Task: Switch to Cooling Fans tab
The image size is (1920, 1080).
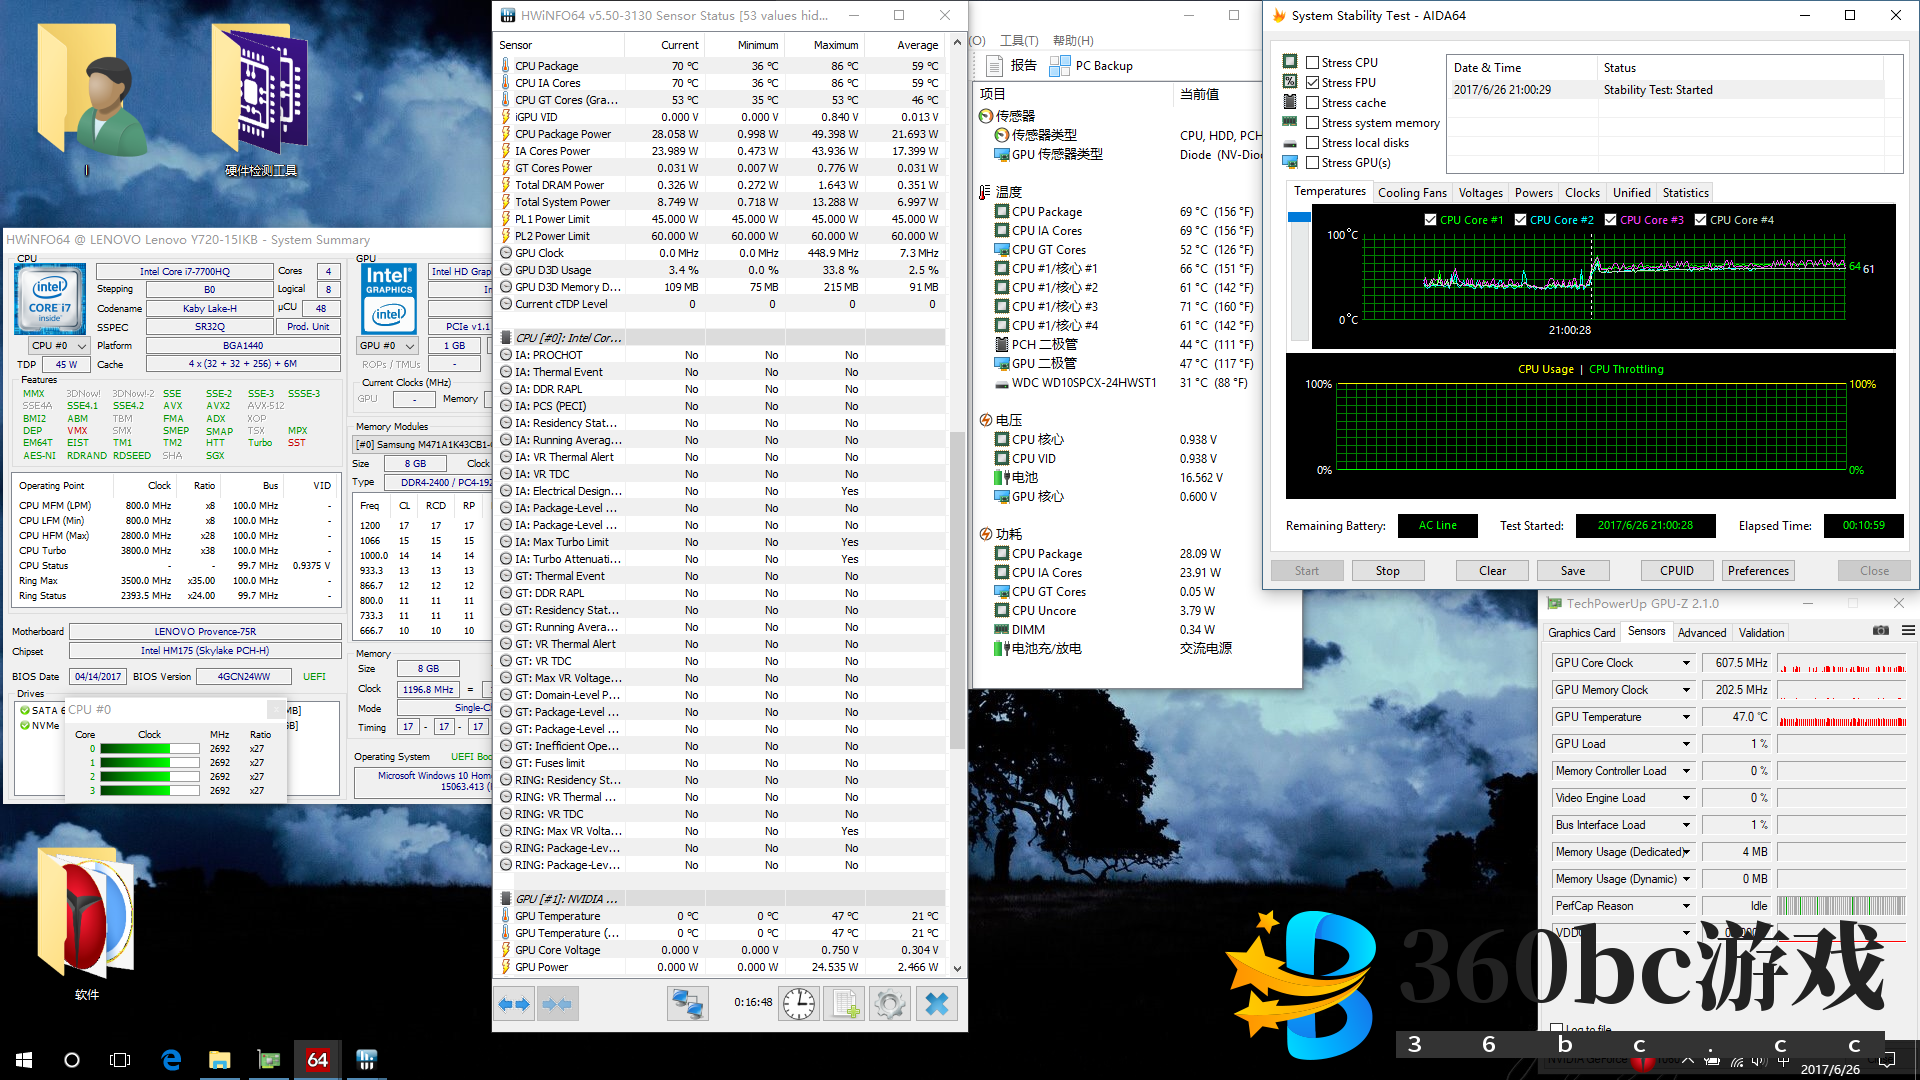Action: tap(1411, 193)
